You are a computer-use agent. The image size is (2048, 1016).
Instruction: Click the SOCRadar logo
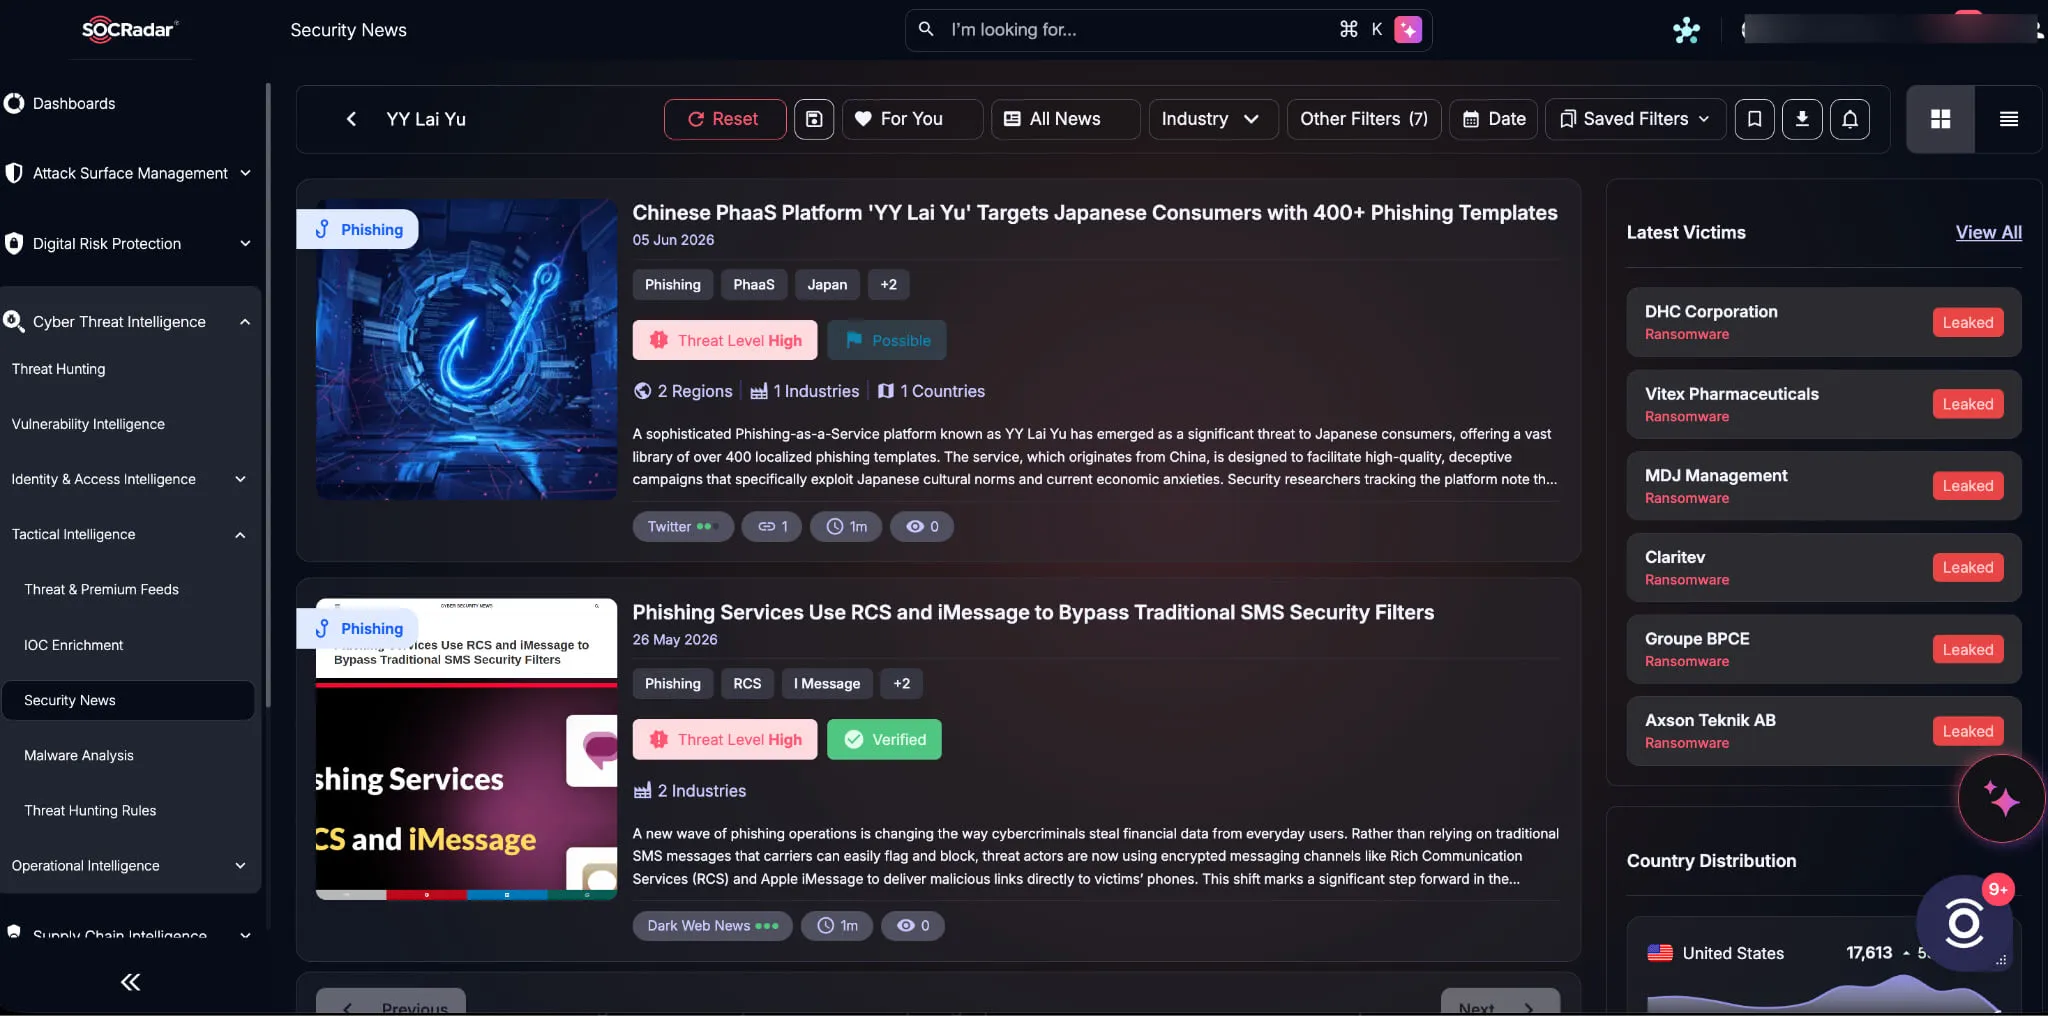(130, 29)
